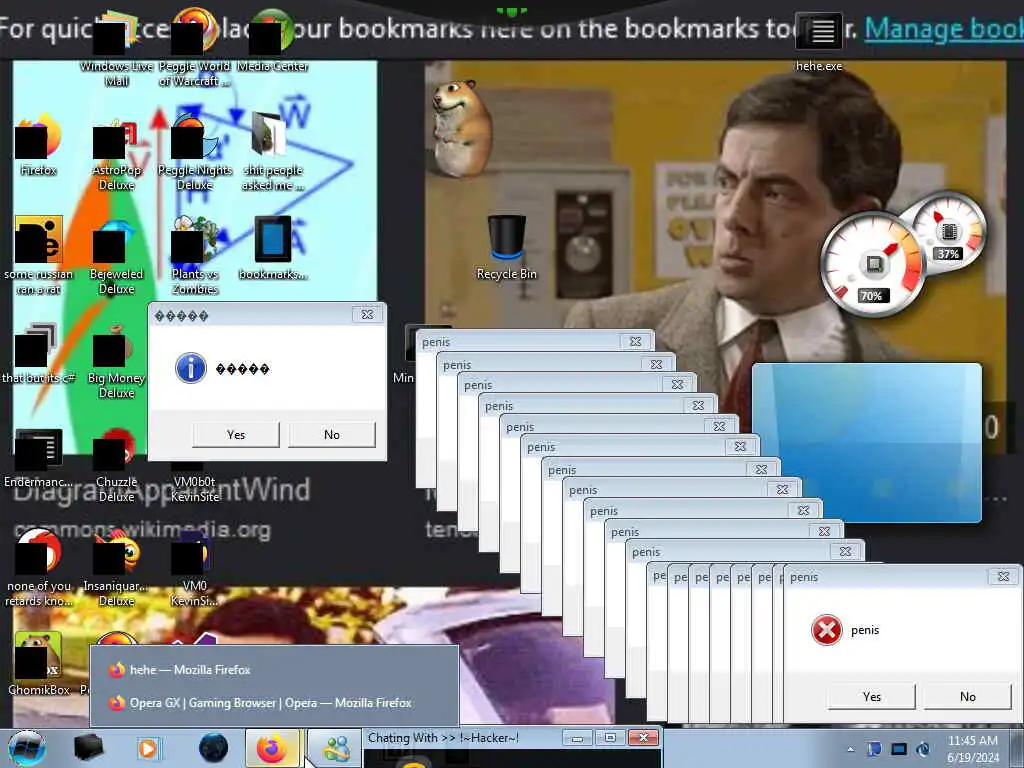
Task: Open the Windows Start orb
Action: tap(27, 748)
